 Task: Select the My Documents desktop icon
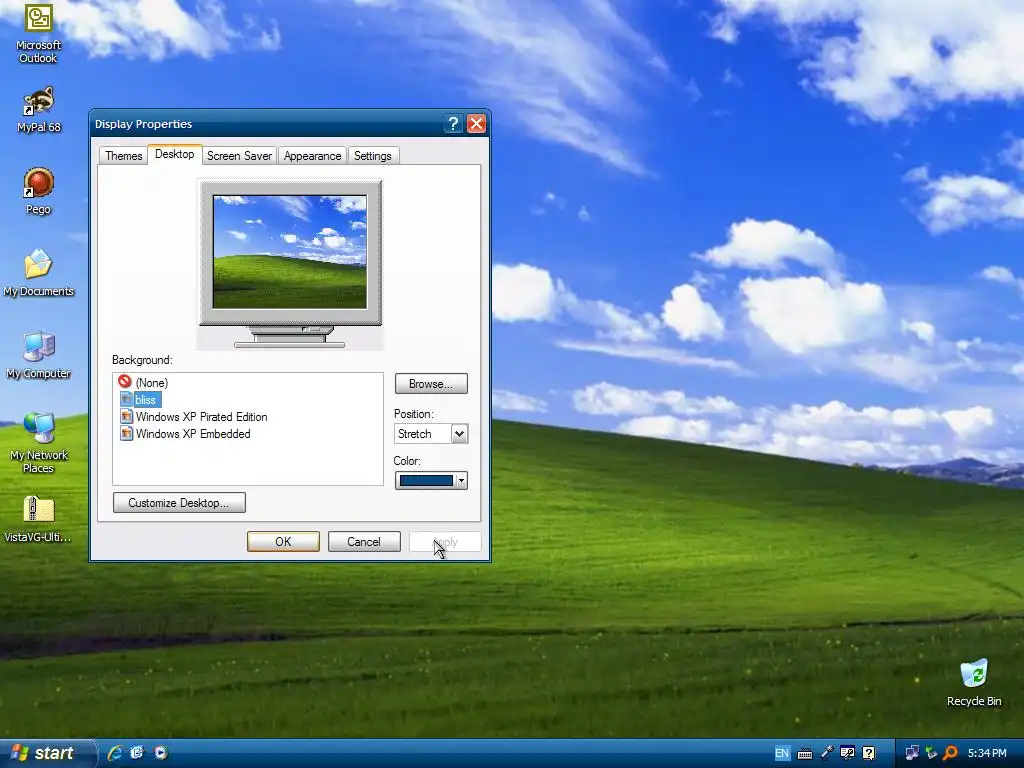tap(38, 273)
